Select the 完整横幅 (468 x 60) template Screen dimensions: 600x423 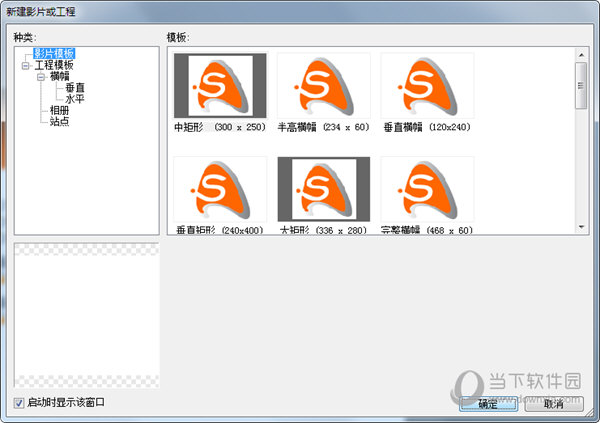click(x=427, y=189)
